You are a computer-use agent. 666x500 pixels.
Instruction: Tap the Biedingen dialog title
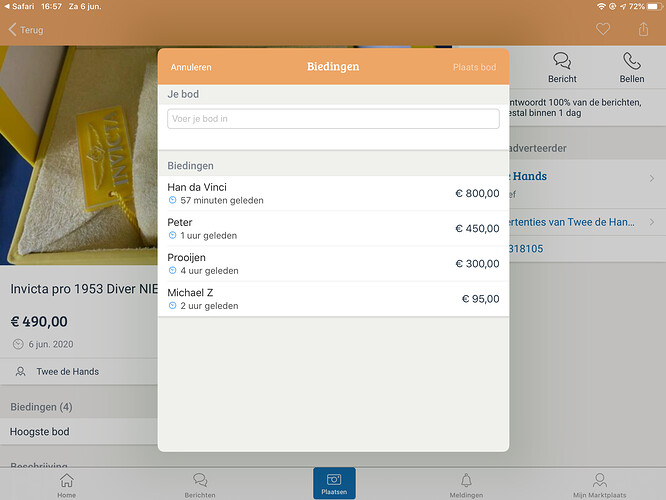coord(333,67)
